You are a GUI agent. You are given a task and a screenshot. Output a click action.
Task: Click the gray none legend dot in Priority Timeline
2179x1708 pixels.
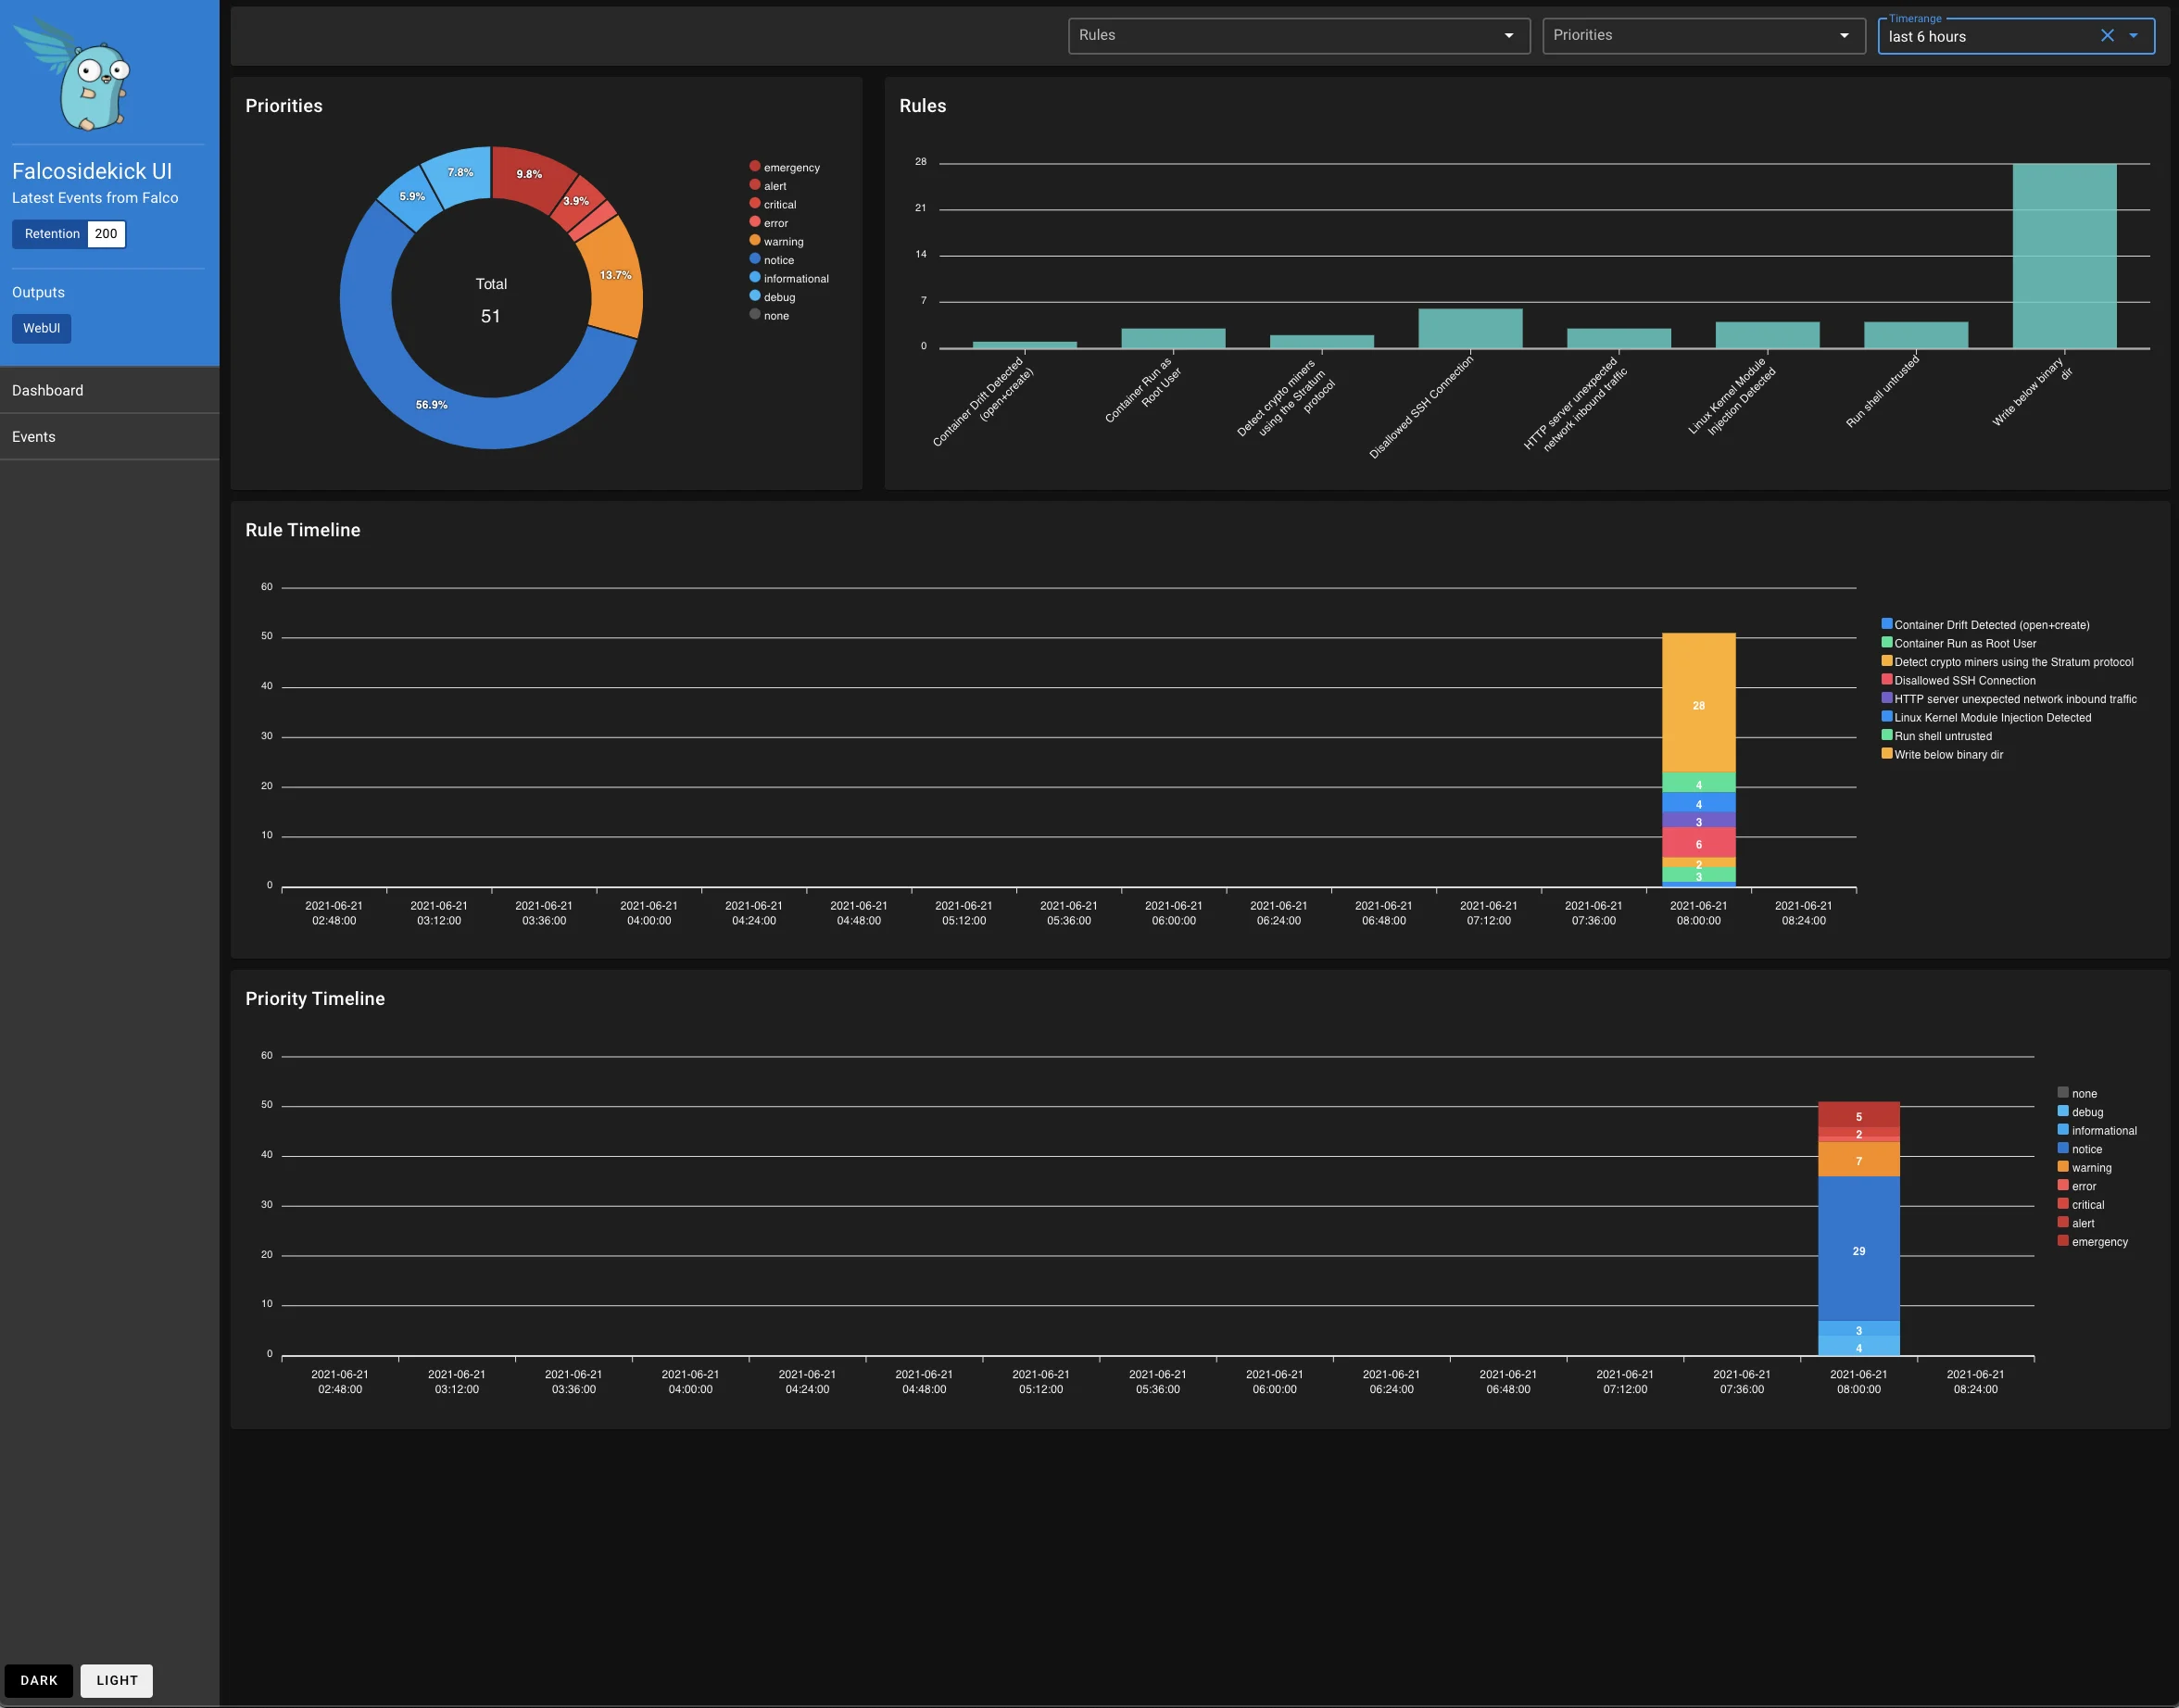tap(2062, 1092)
